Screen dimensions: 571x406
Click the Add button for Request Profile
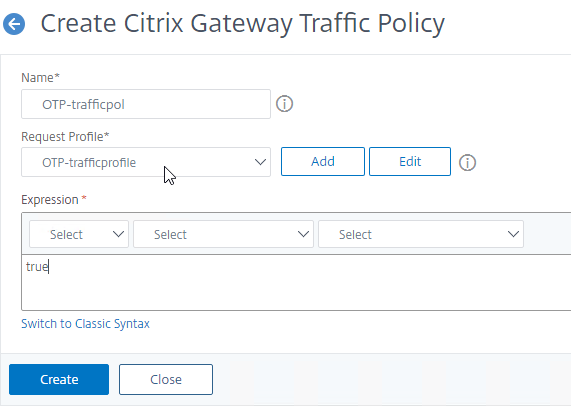point(323,161)
